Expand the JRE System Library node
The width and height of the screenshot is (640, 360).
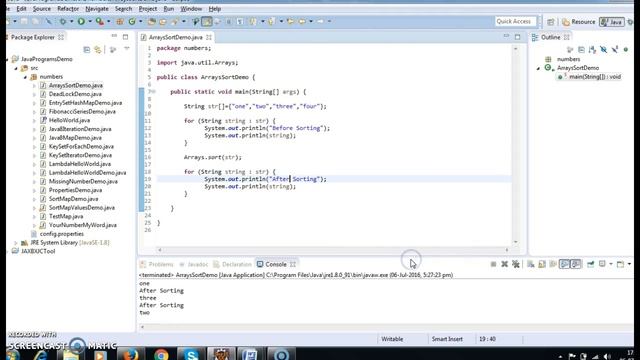click(x=16, y=243)
